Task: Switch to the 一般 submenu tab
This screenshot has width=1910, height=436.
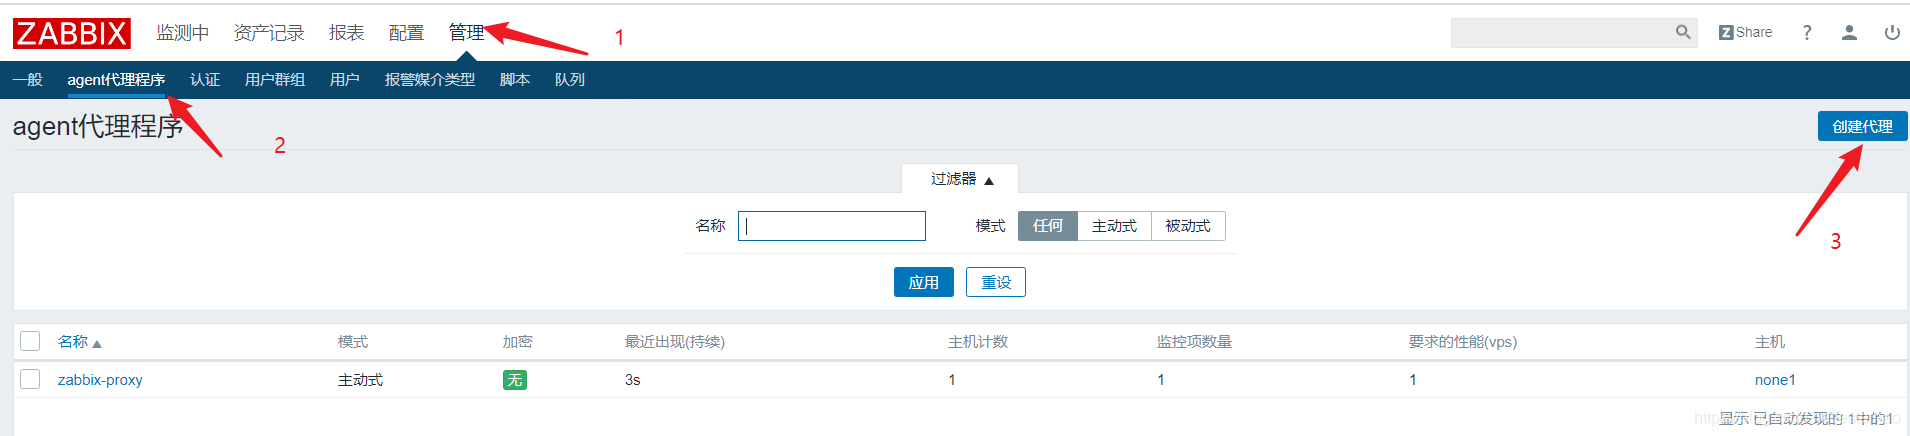Action: 28,80
